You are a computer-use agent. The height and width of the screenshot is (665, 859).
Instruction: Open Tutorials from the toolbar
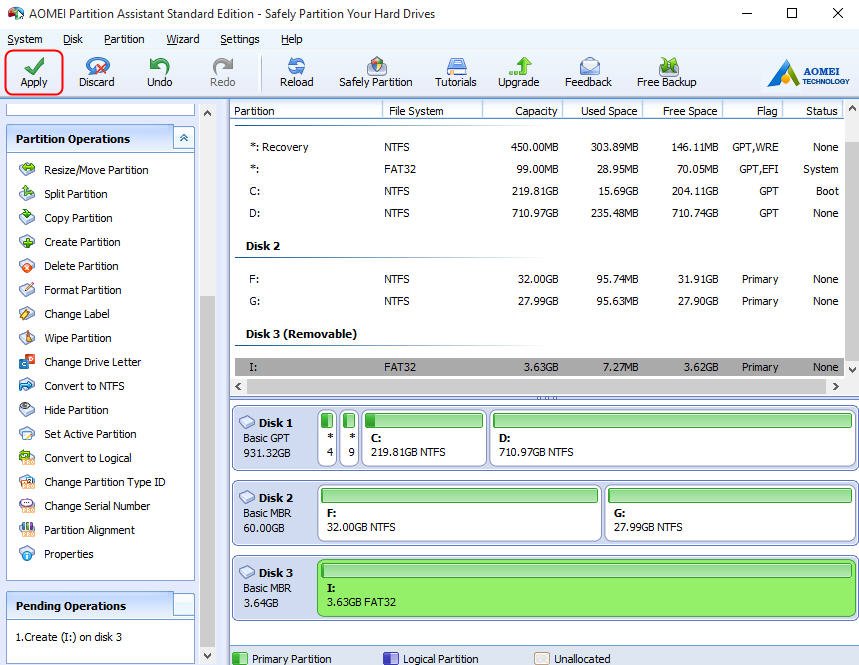click(455, 72)
